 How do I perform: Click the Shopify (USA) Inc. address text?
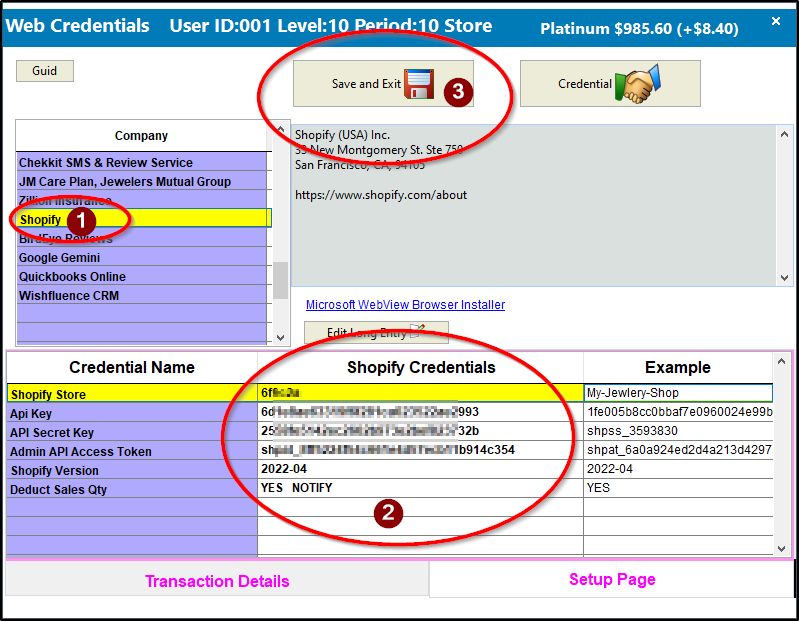tap(342, 135)
